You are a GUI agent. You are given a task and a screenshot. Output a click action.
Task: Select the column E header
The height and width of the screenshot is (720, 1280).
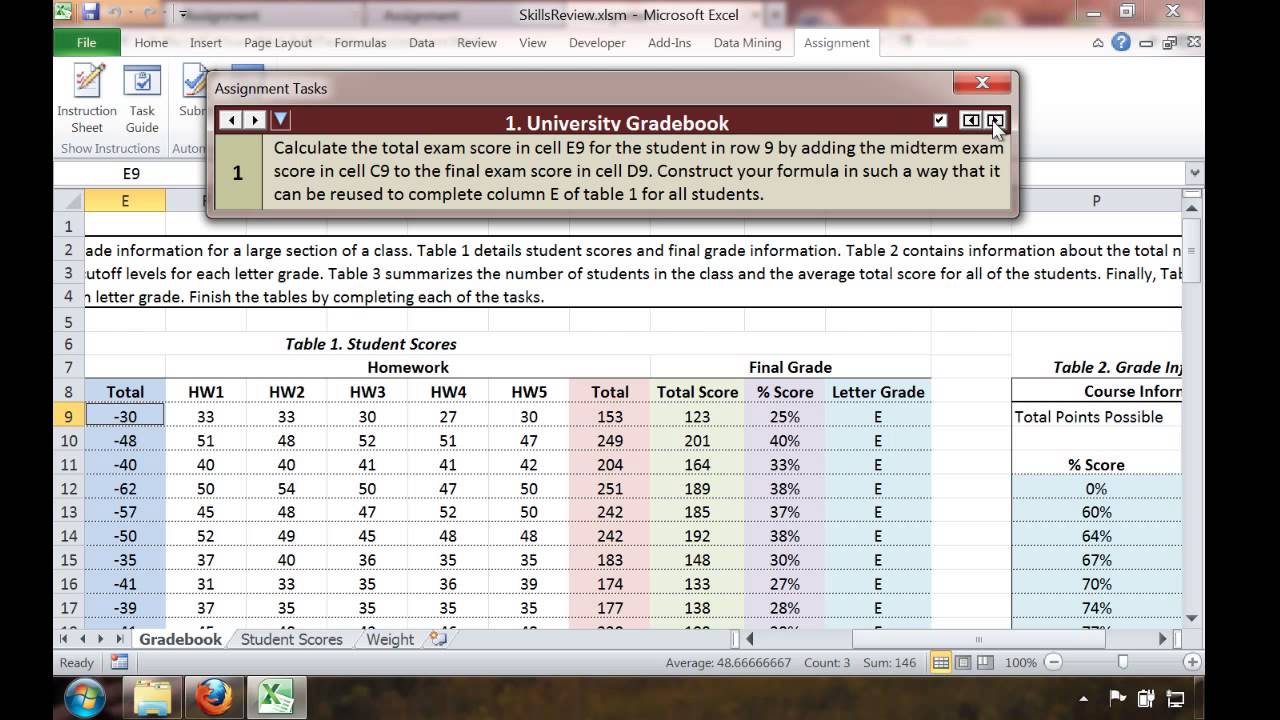[125, 200]
